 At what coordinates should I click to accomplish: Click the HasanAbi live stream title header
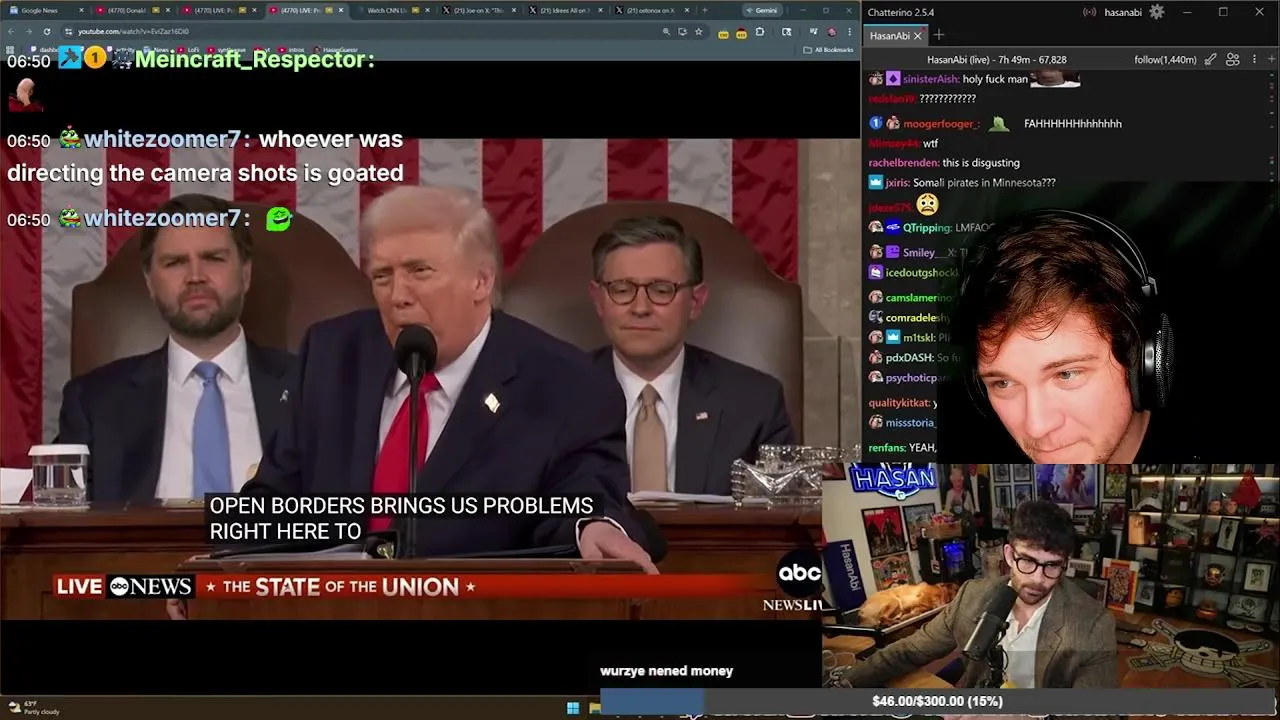996,60
